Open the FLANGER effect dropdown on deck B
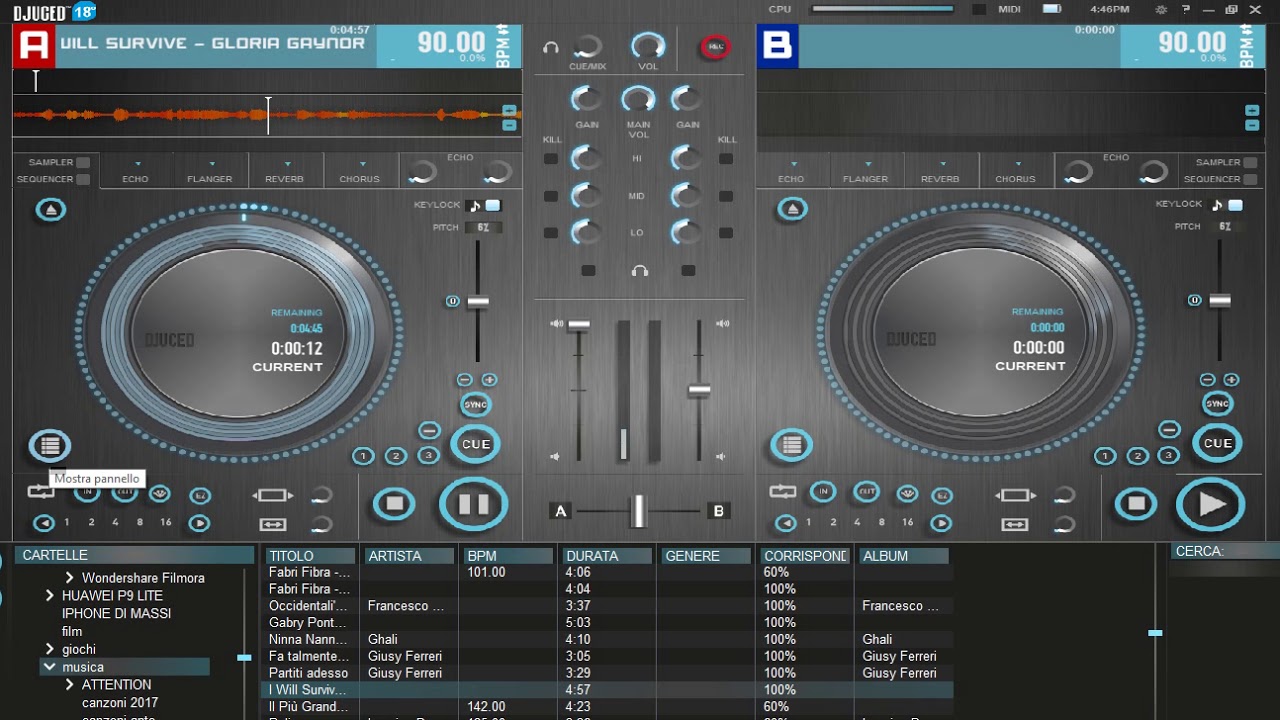 pyautogui.click(x=866, y=171)
